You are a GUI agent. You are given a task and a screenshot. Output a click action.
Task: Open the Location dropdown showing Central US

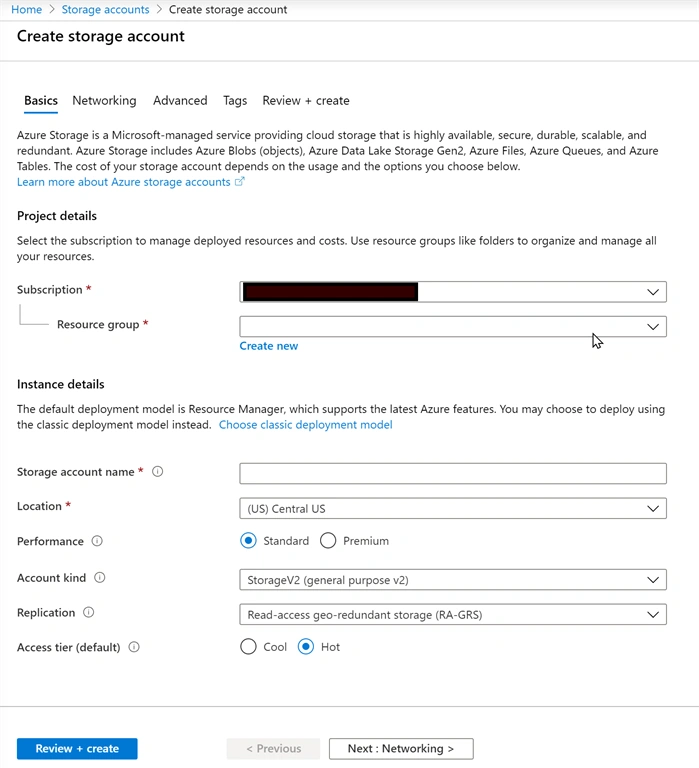tap(453, 508)
